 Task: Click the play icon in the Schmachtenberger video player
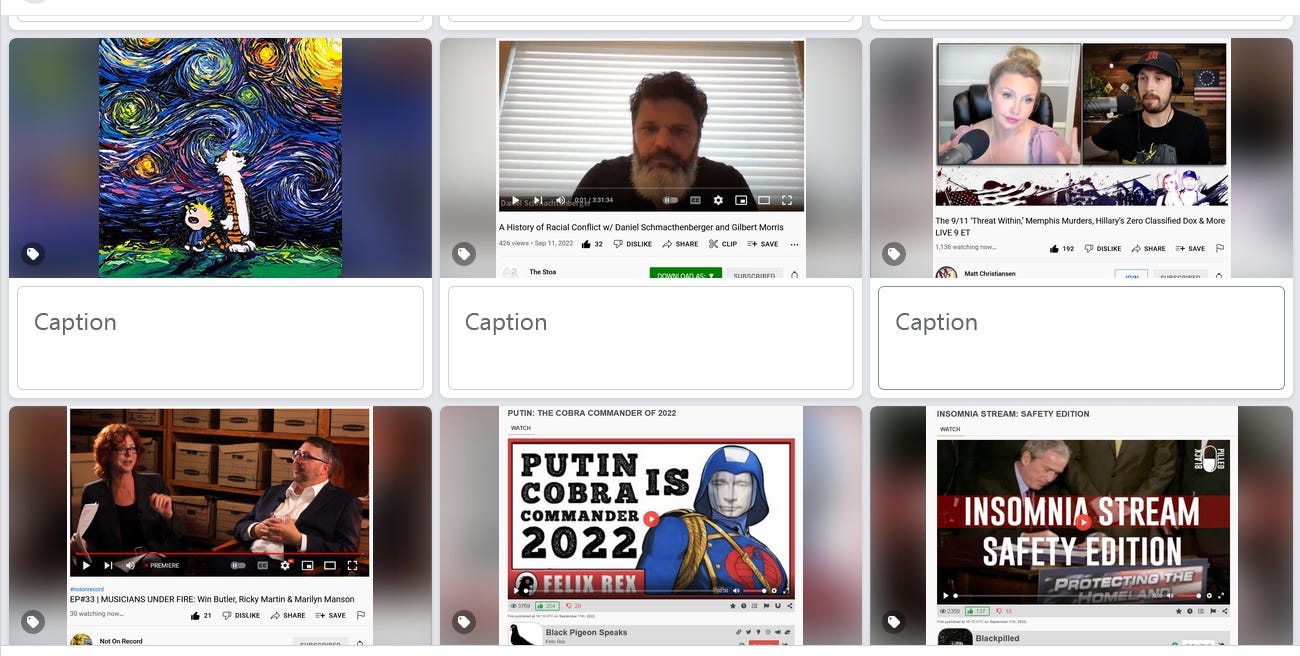coord(516,200)
